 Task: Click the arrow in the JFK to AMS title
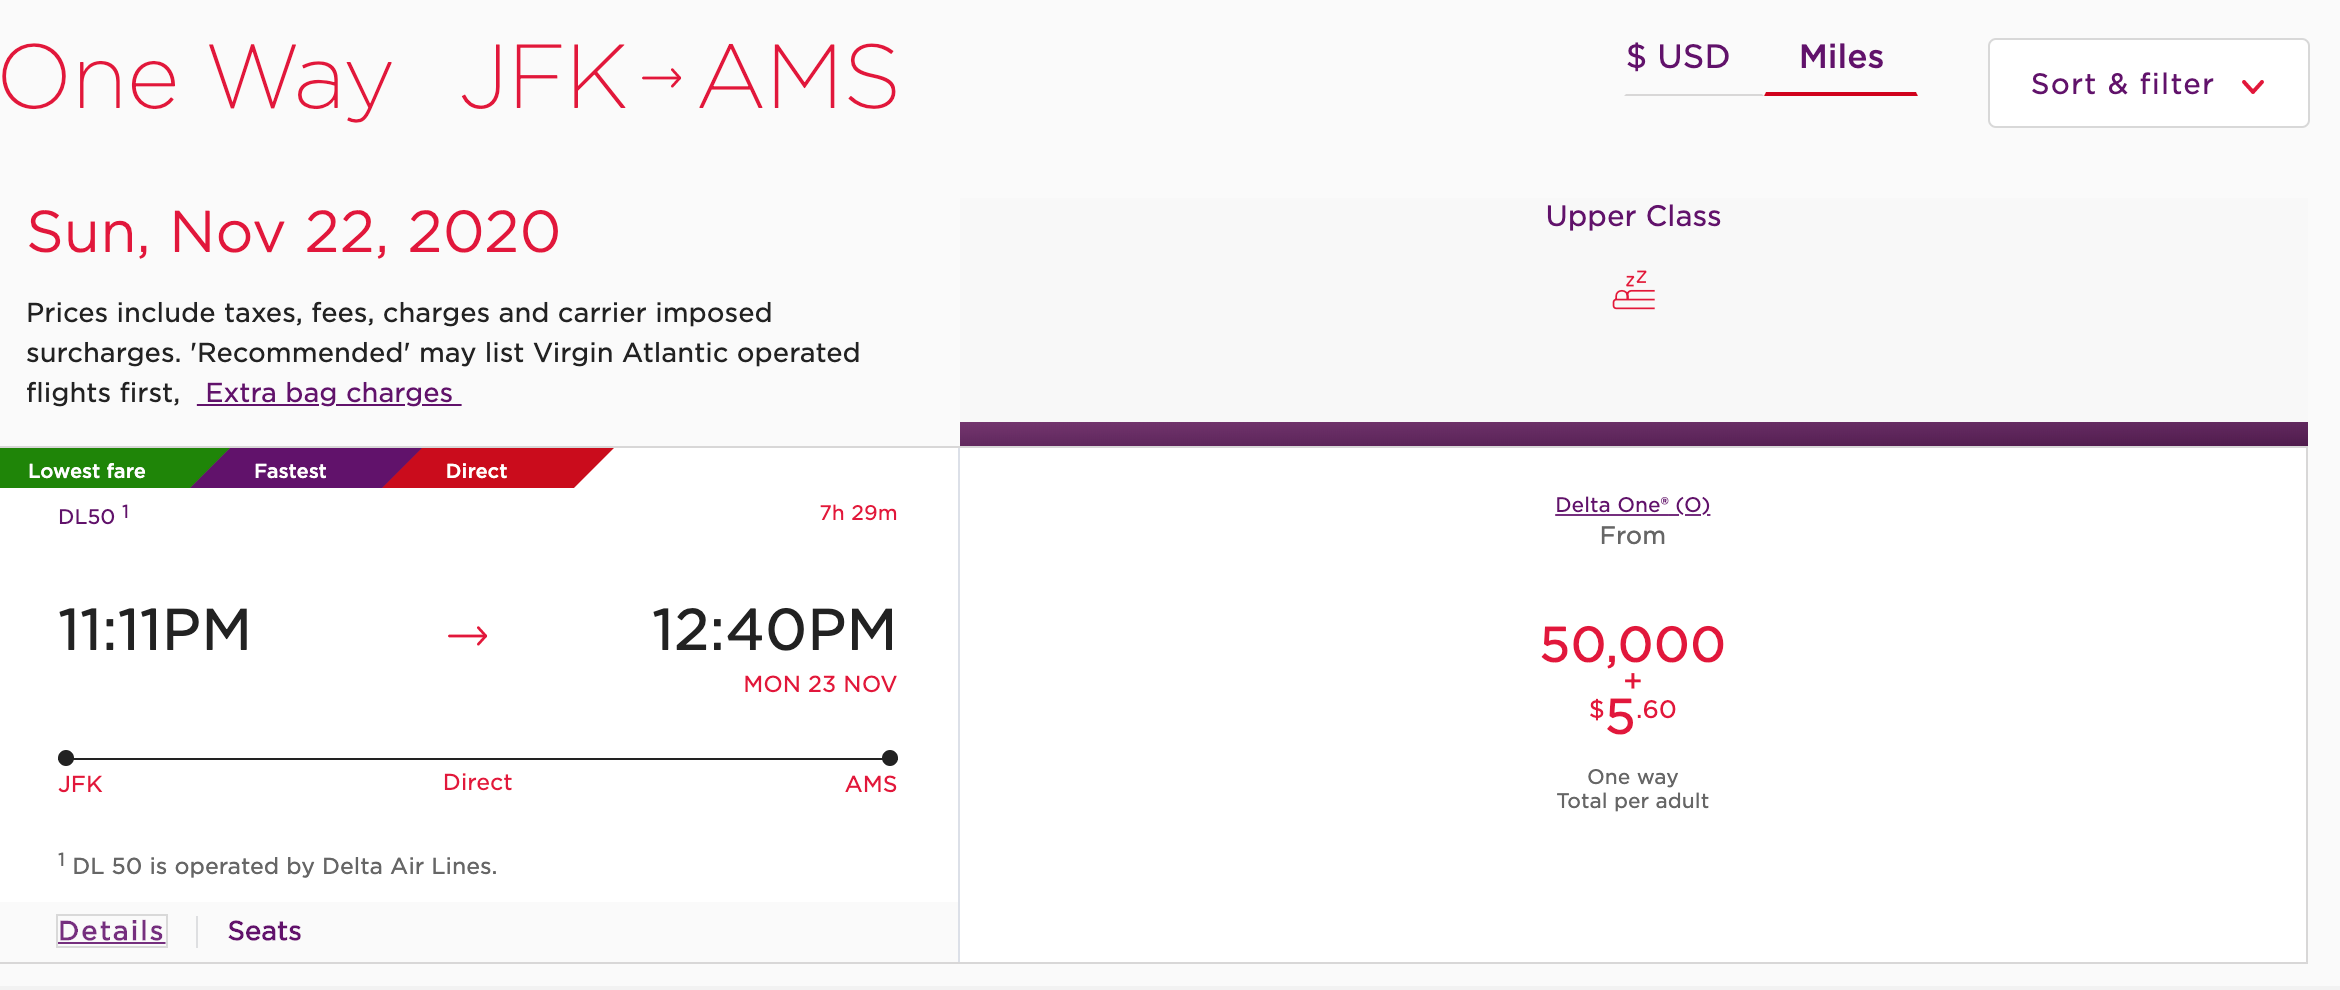click(661, 77)
